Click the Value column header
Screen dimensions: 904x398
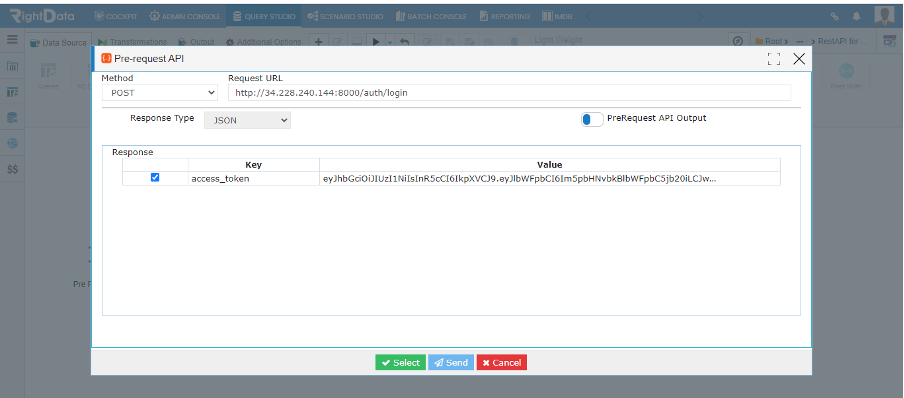550,164
